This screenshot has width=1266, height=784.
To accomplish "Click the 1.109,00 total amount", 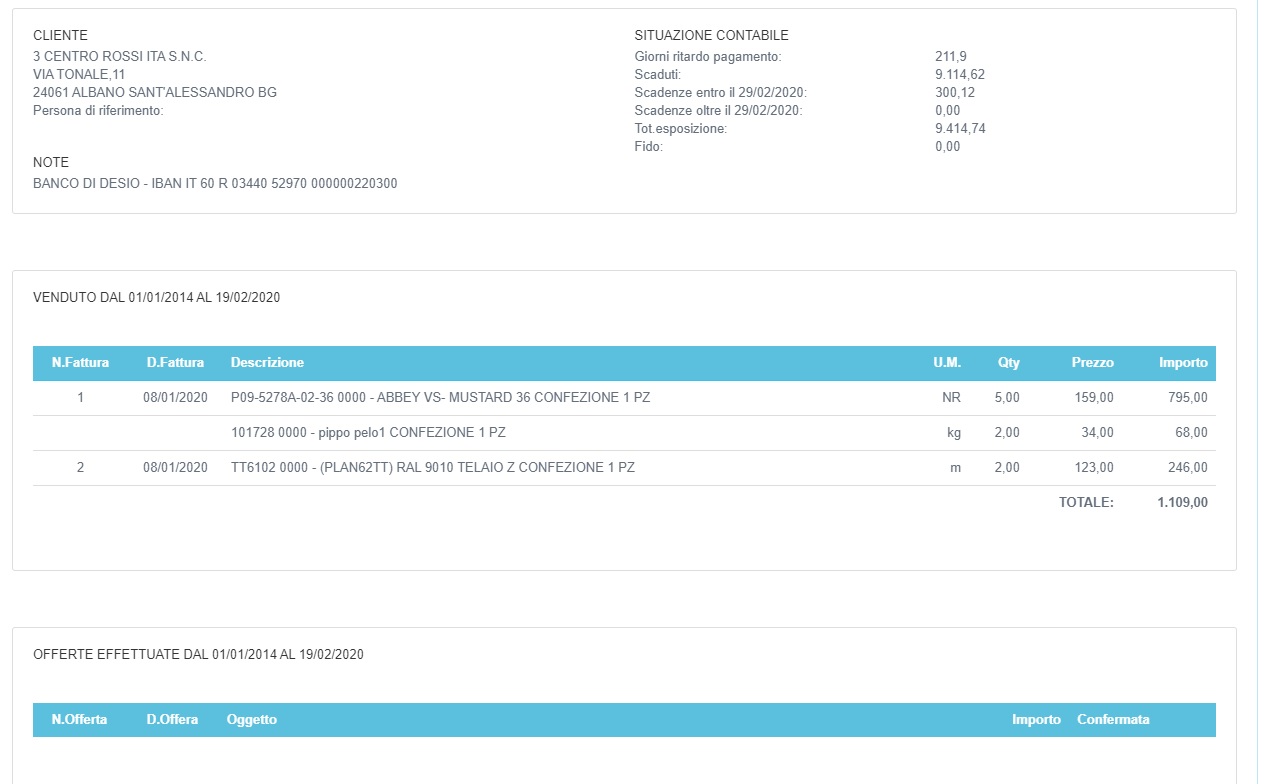I will tap(1182, 503).
